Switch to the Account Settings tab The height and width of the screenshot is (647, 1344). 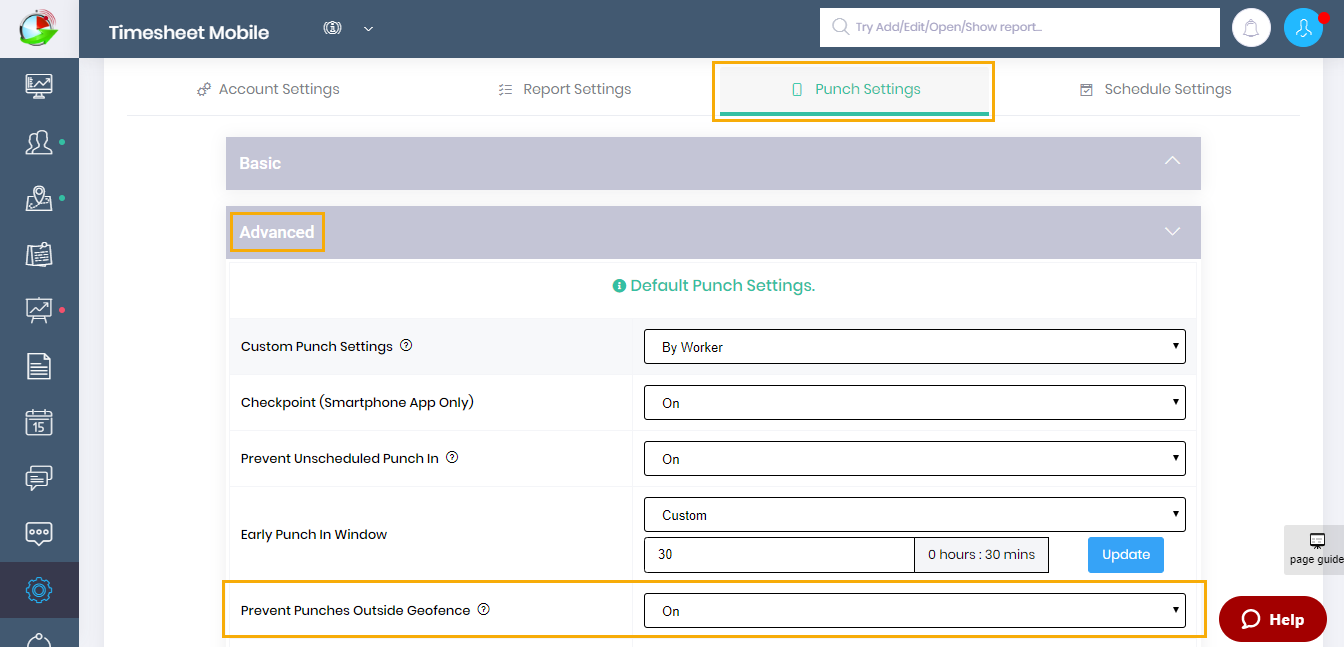click(268, 89)
